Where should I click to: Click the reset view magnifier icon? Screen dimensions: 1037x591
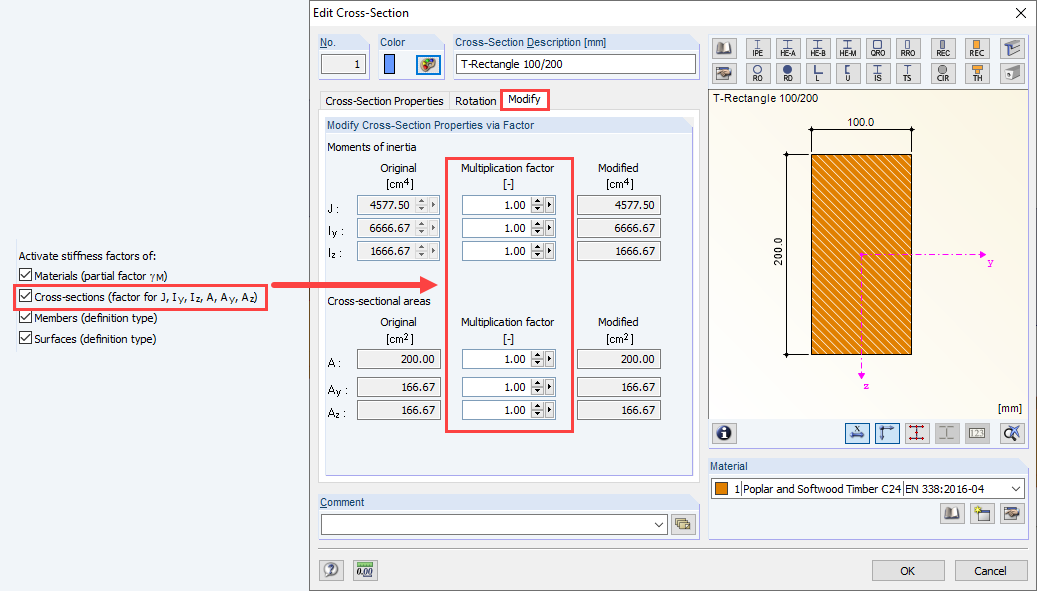click(x=1012, y=433)
